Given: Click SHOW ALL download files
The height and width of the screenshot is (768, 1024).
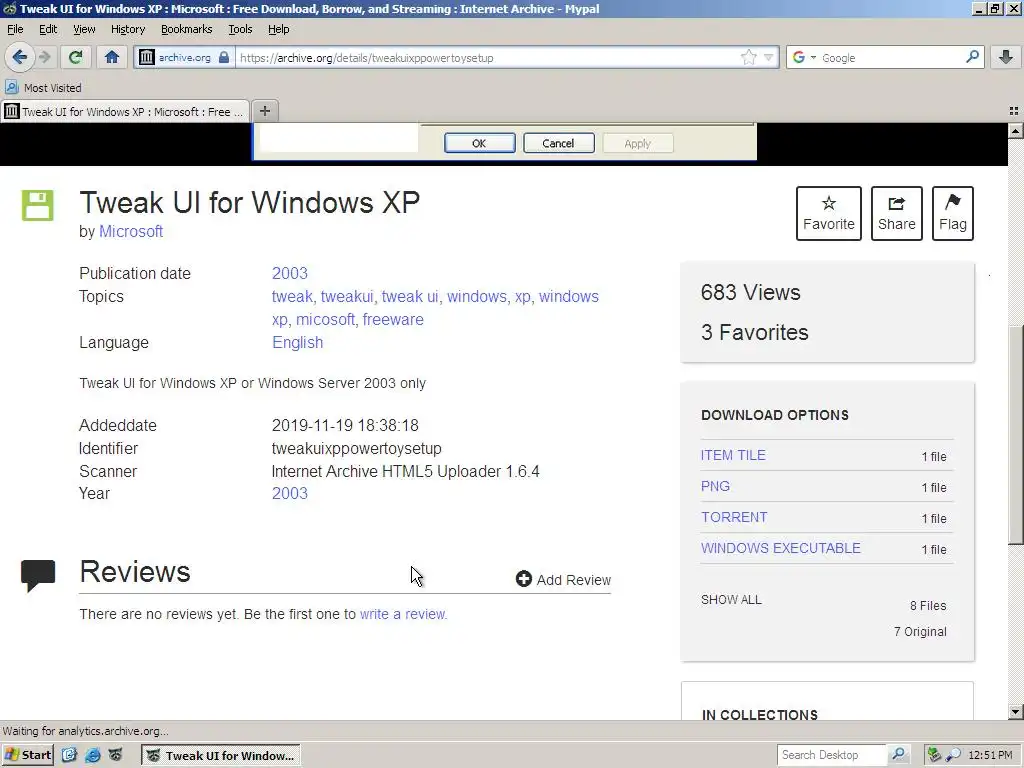Looking at the screenshot, I should pyautogui.click(x=731, y=600).
